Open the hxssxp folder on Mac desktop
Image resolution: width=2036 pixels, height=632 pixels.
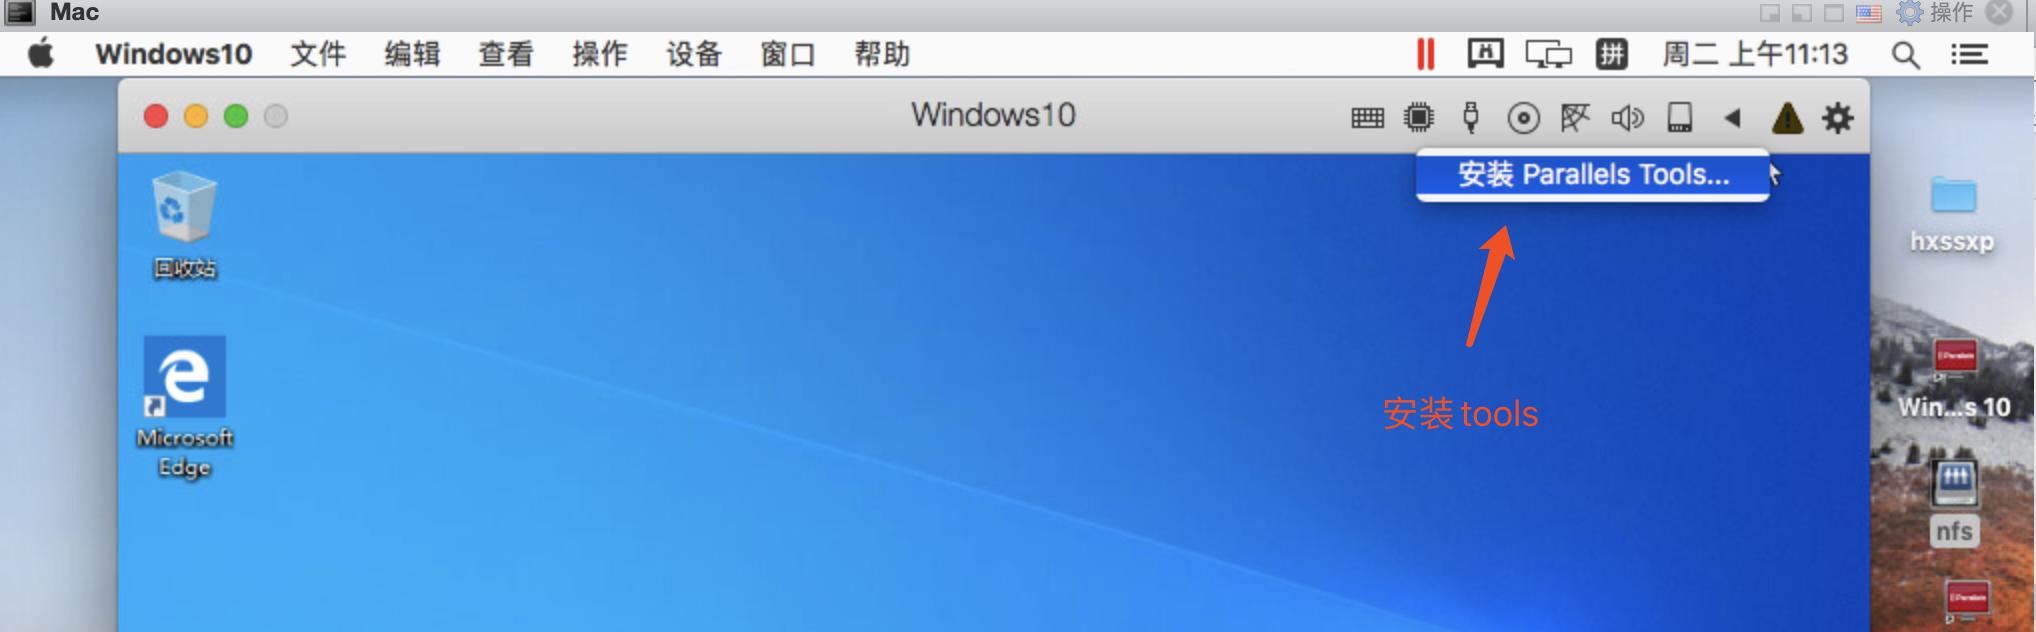[1952, 214]
